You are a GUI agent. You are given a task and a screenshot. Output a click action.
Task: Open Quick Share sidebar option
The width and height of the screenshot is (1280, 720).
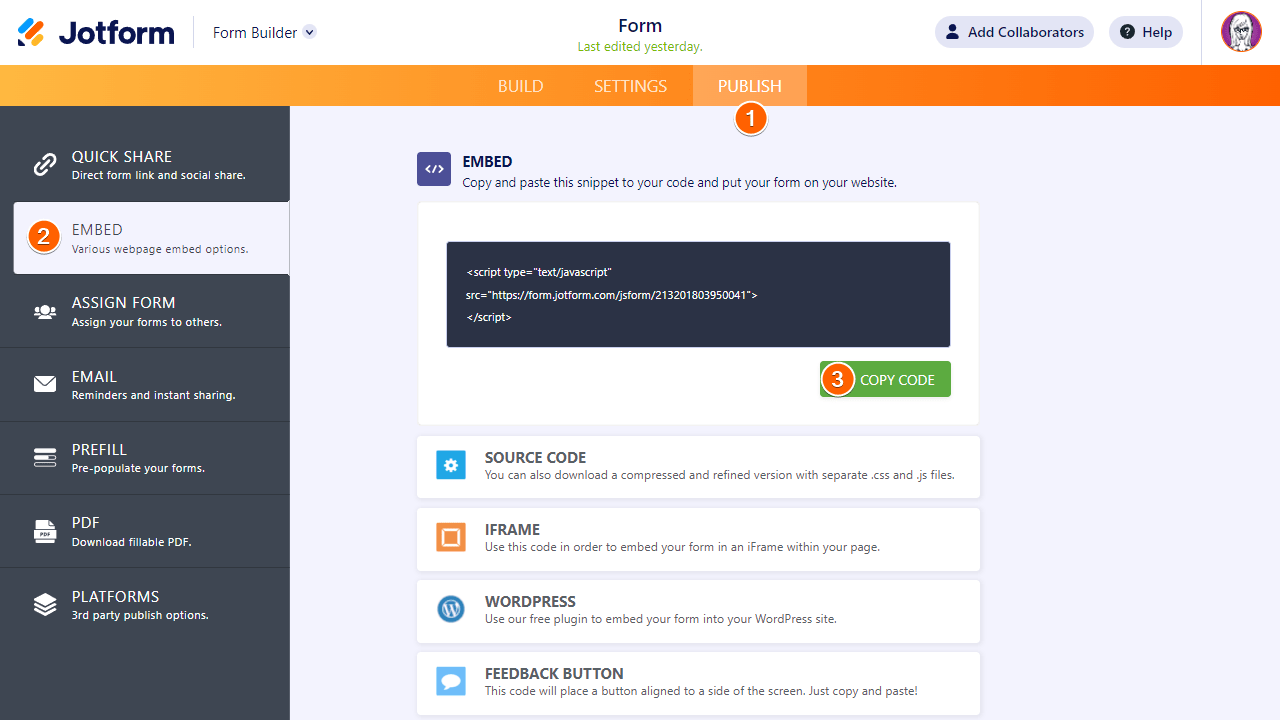tap(145, 165)
